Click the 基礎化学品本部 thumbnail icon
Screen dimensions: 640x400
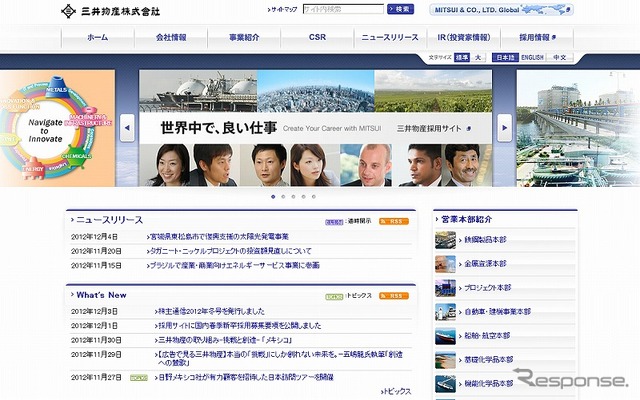click(x=445, y=360)
